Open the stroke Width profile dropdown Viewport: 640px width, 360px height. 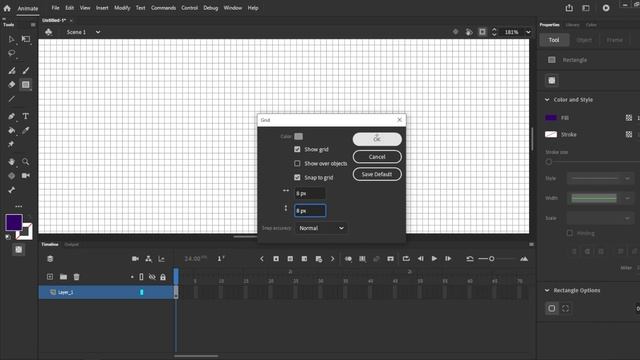pyautogui.click(x=600, y=198)
